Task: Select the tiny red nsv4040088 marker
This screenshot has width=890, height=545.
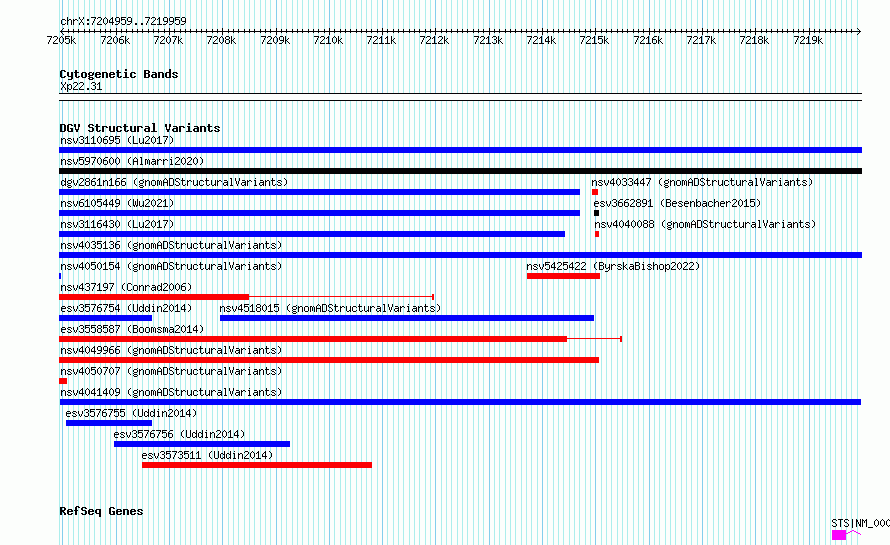Action: tap(597, 234)
